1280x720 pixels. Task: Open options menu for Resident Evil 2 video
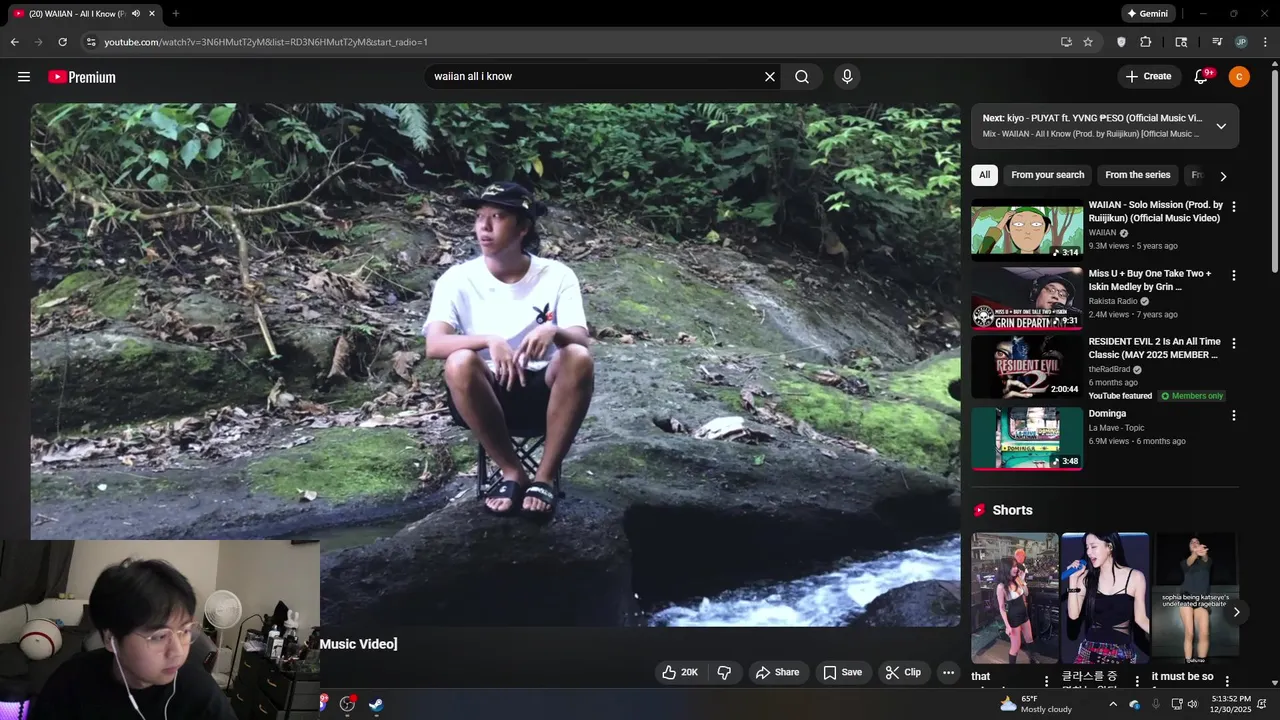1233,343
